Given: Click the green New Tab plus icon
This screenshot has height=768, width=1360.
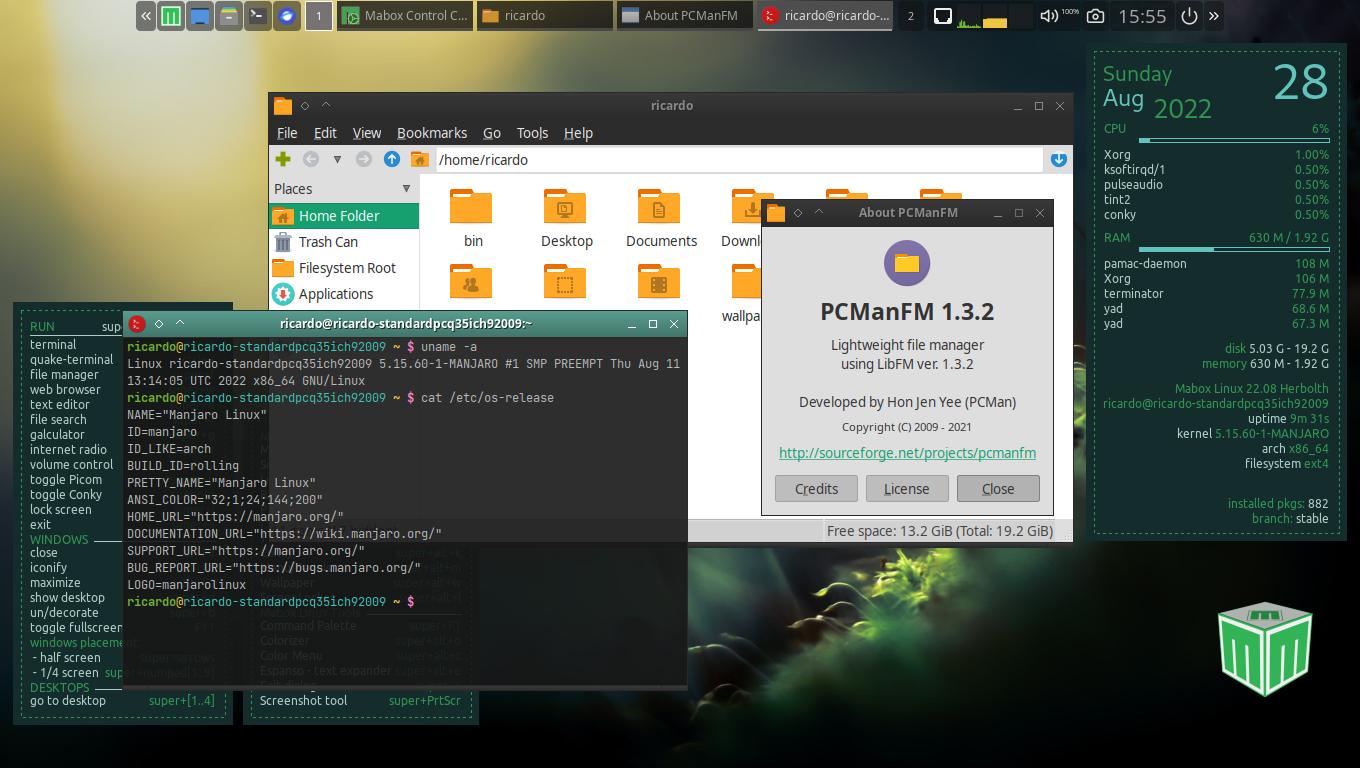Looking at the screenshot, I should tap(283, 159).
